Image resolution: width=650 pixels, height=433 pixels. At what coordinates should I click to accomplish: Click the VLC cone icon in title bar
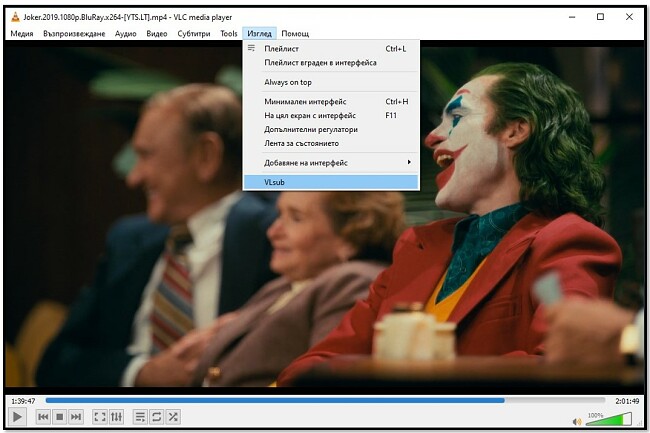click(x=15, y=17)
